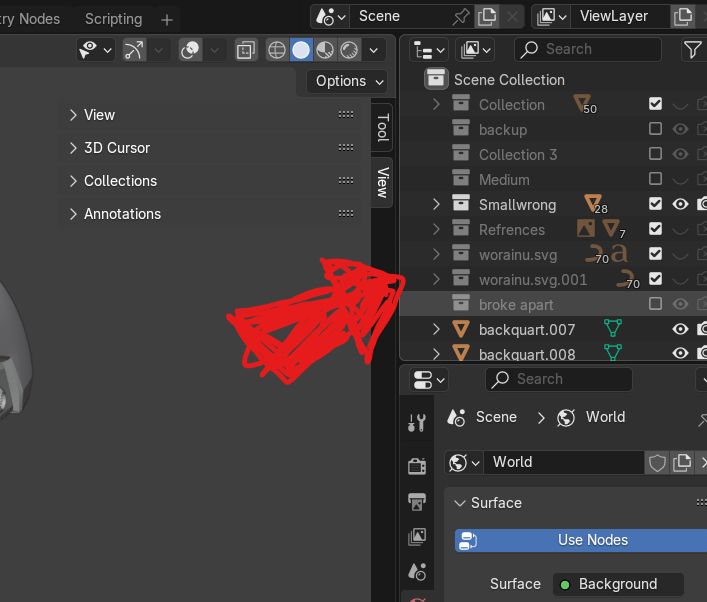Open the Tool sidebar tab
This screenshot has height=602, width=707.
[382, 128]
